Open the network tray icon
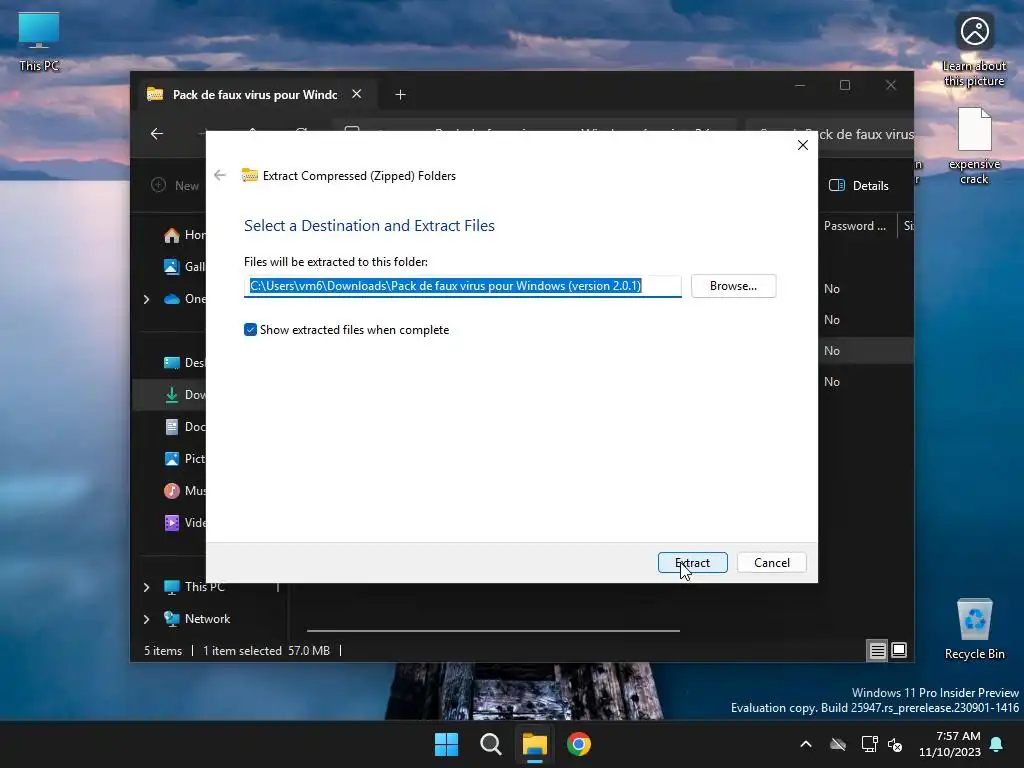 coord(869,744)
